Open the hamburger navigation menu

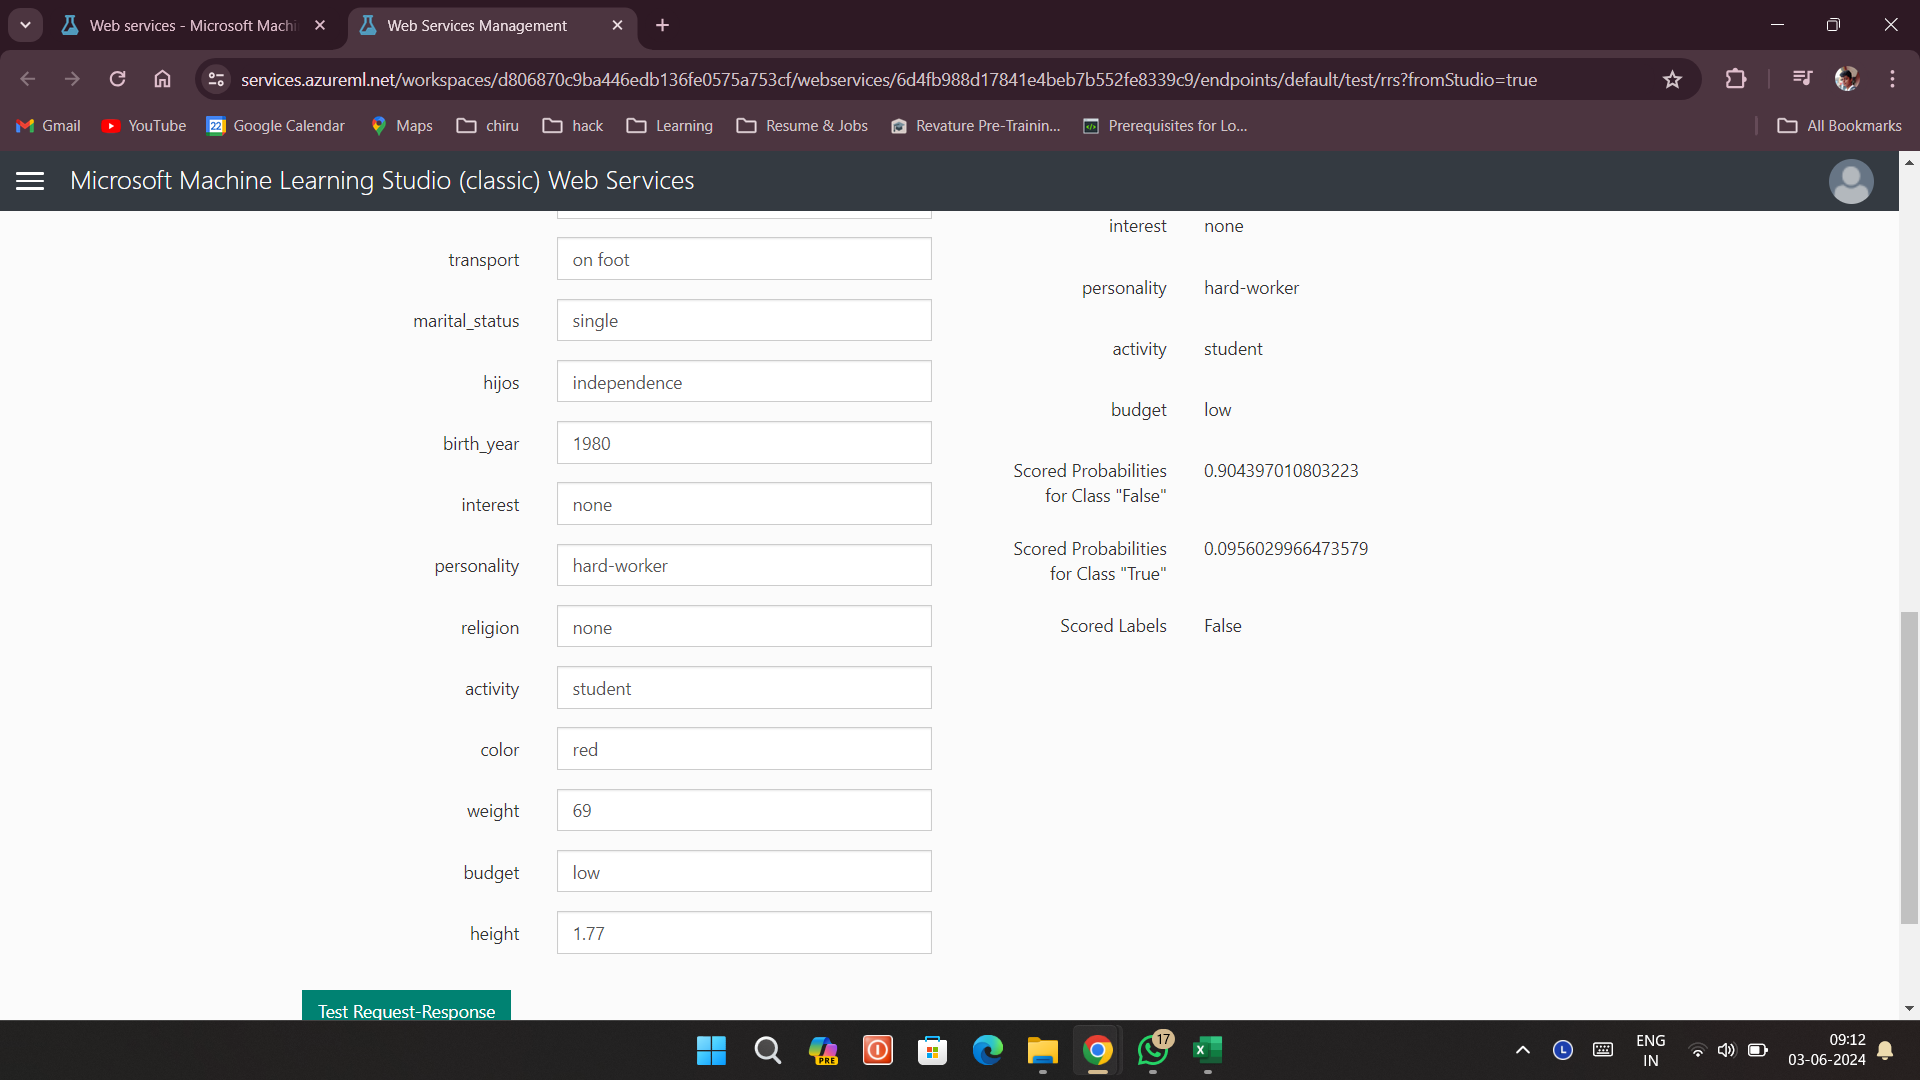point(30,181)
